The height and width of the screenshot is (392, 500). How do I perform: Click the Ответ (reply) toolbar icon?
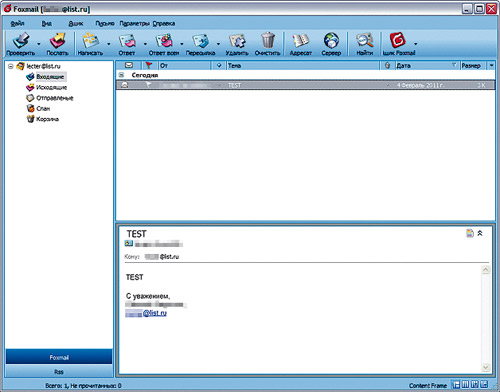127,41
